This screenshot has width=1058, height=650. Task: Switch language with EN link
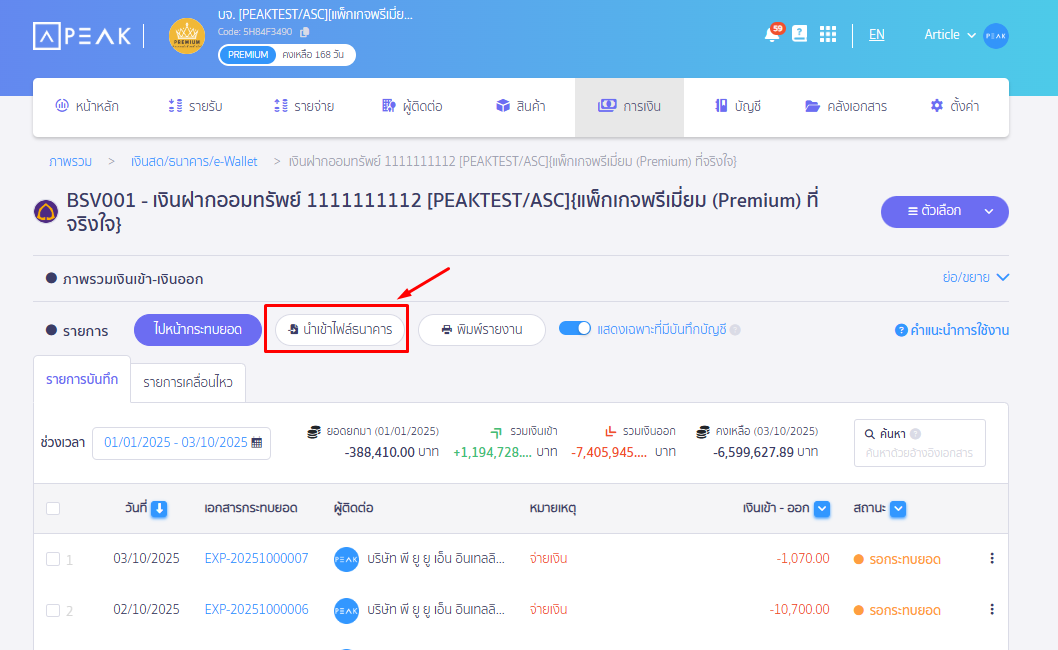(x=876, y=34)
